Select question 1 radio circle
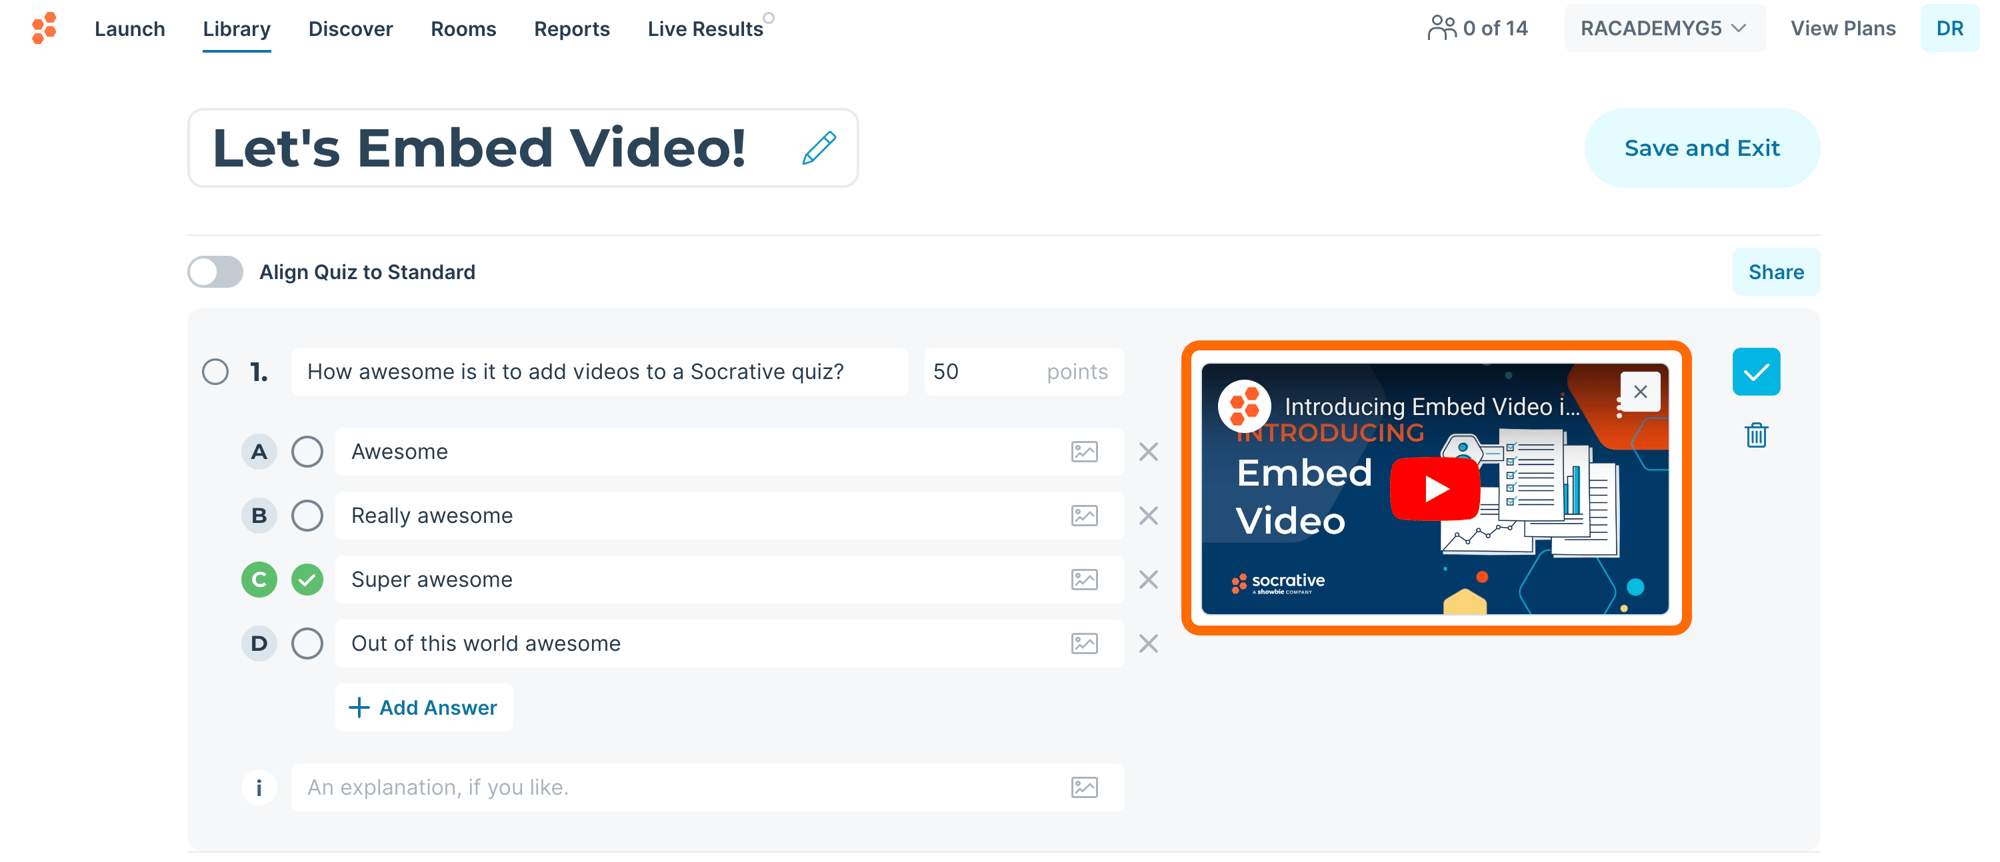2000x862 pixels. coord(215,372)
